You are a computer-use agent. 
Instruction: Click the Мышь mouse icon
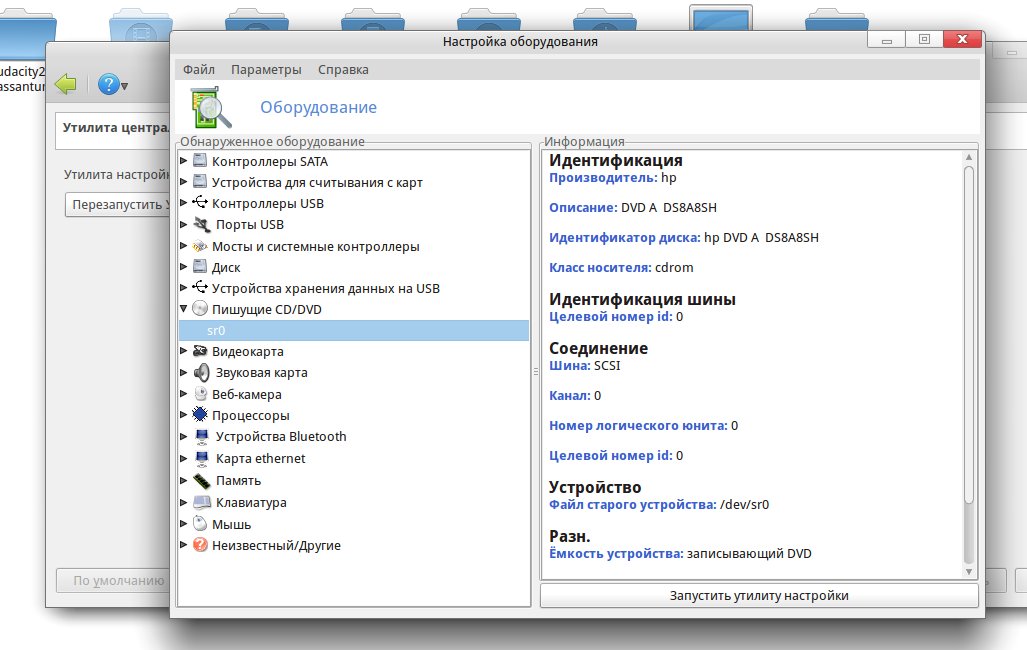coord(200,524)
